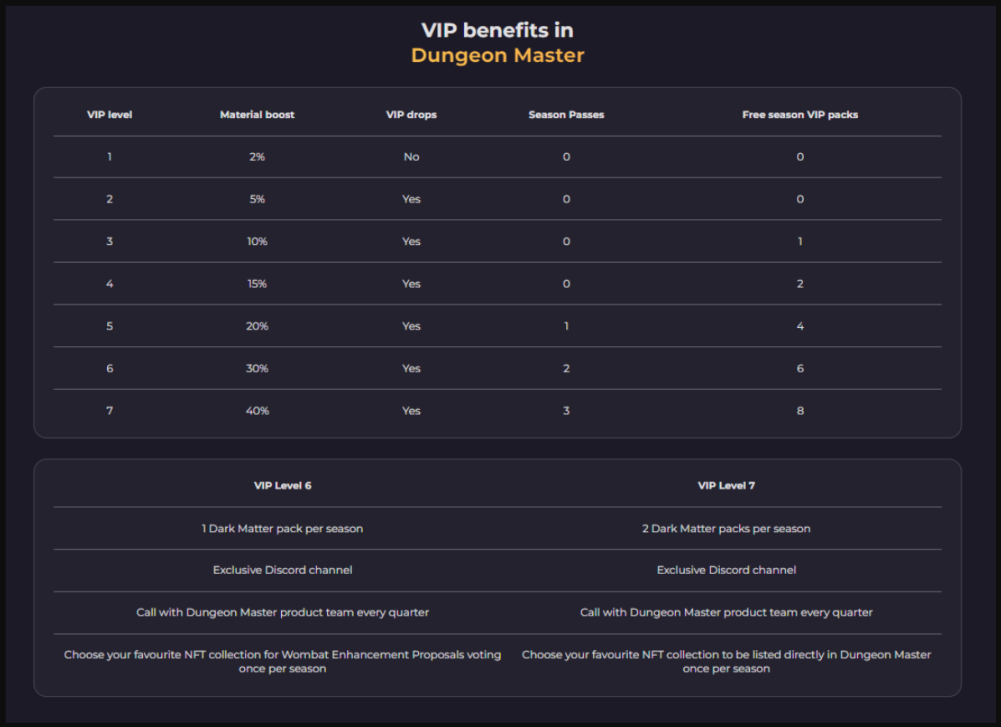Viewport: 1001px width, 727px height.
Task: Click the Season Passes "2" in the 30% row
Action: click(x=566, y=368)
